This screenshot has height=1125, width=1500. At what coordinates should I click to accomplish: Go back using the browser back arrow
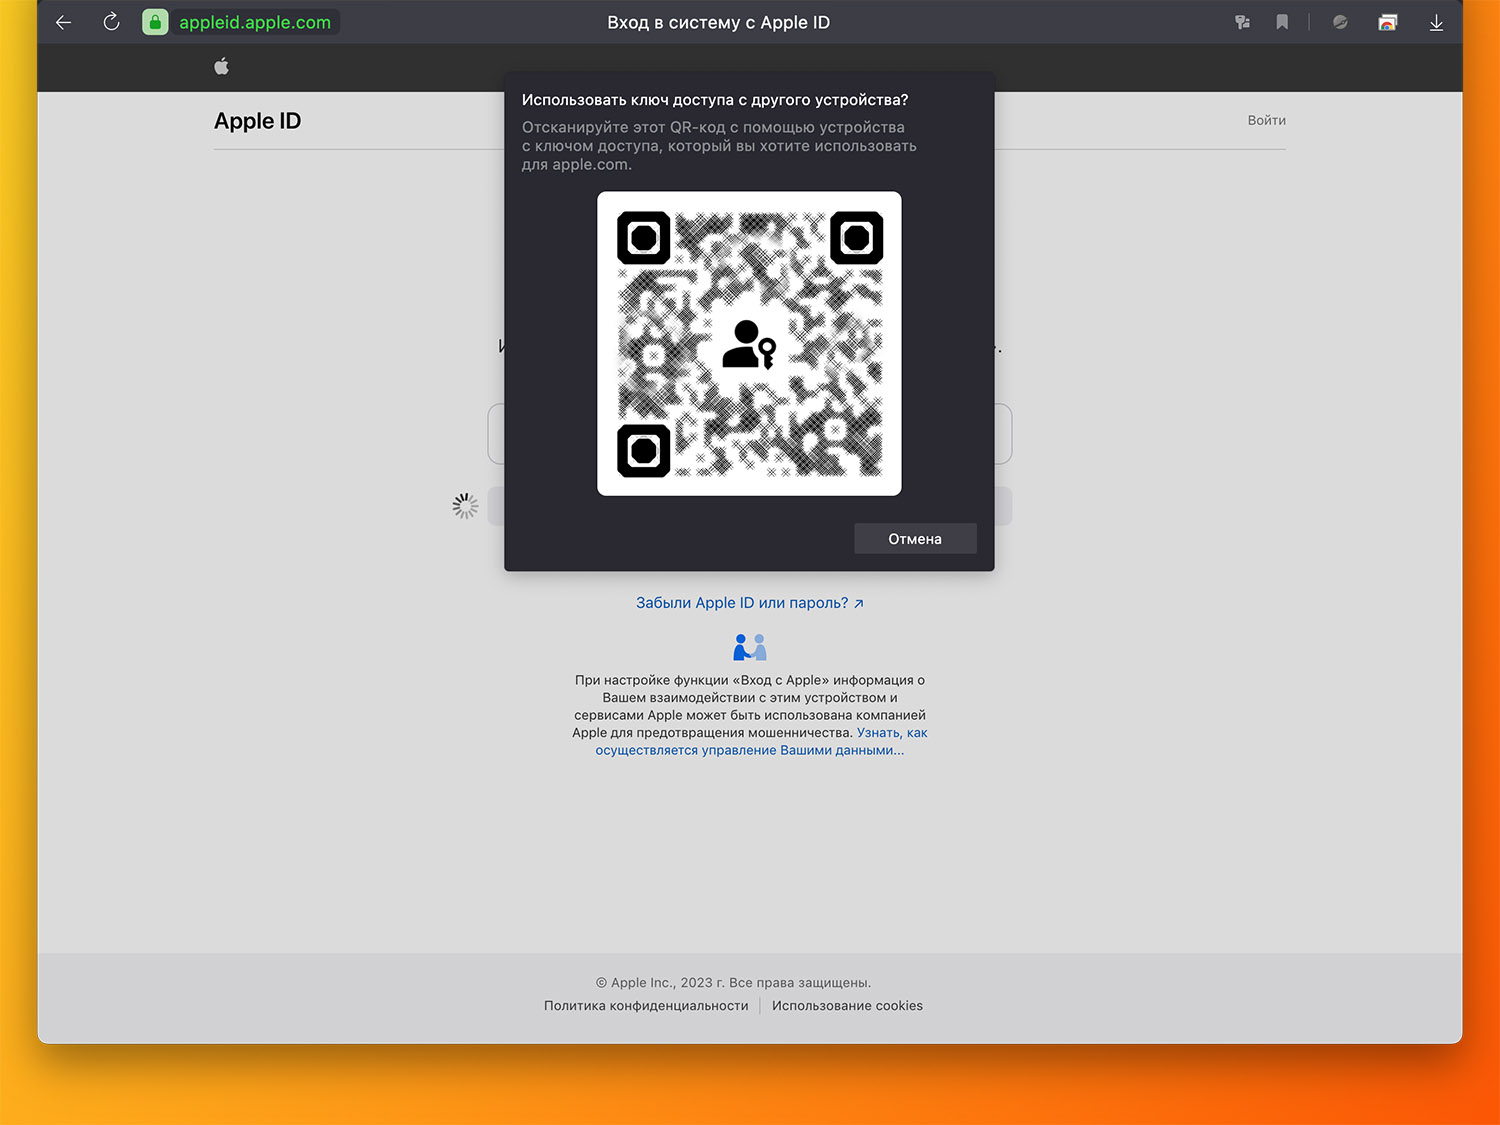(x=64, y=22)
